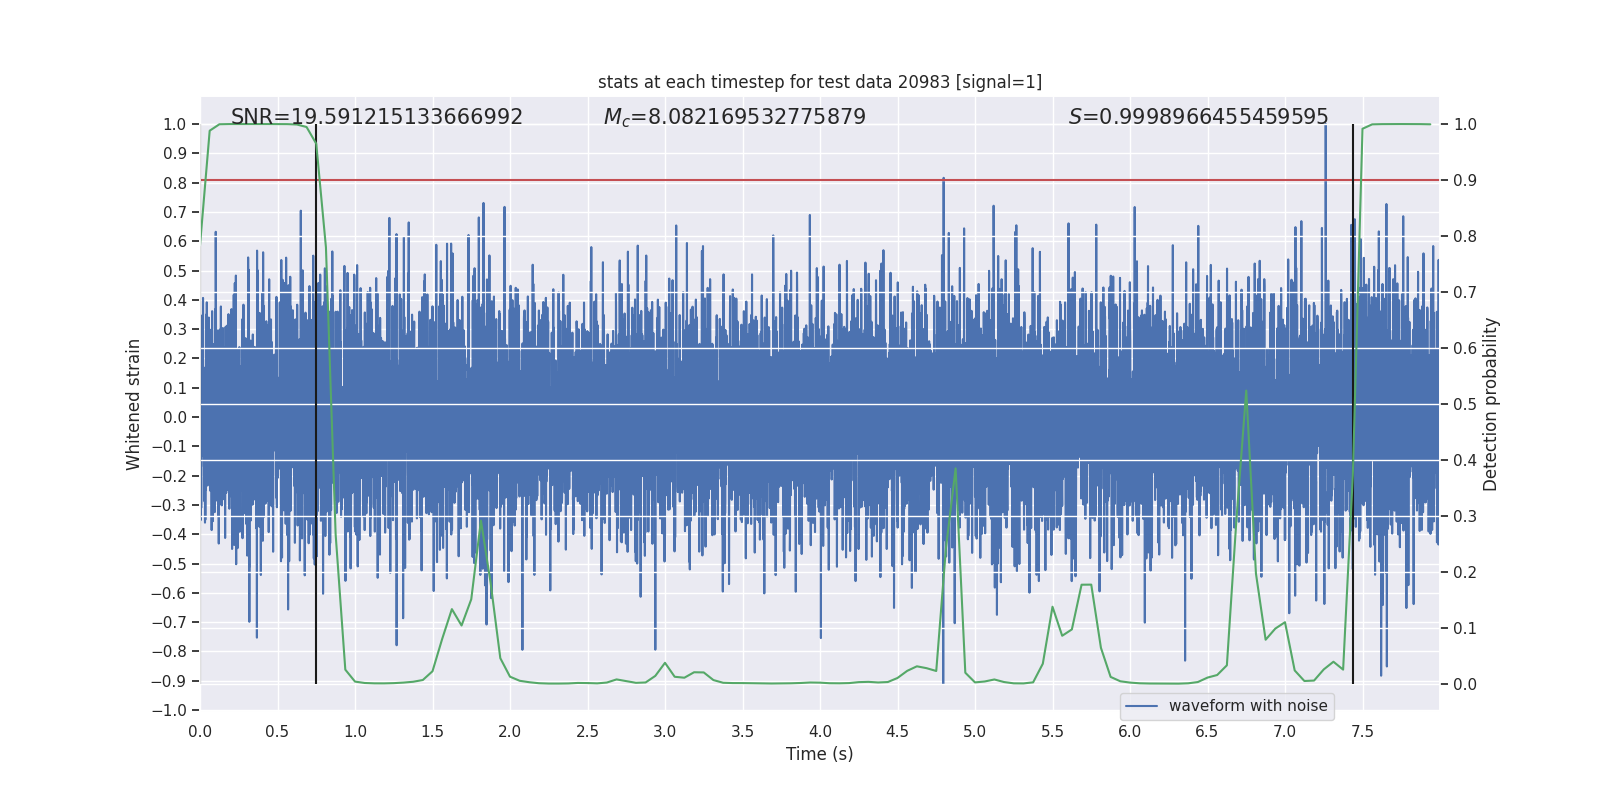Click the 'Time (s)' x-axis label
Viewport: 1600px width, 800px height.
tap(820, 754)
